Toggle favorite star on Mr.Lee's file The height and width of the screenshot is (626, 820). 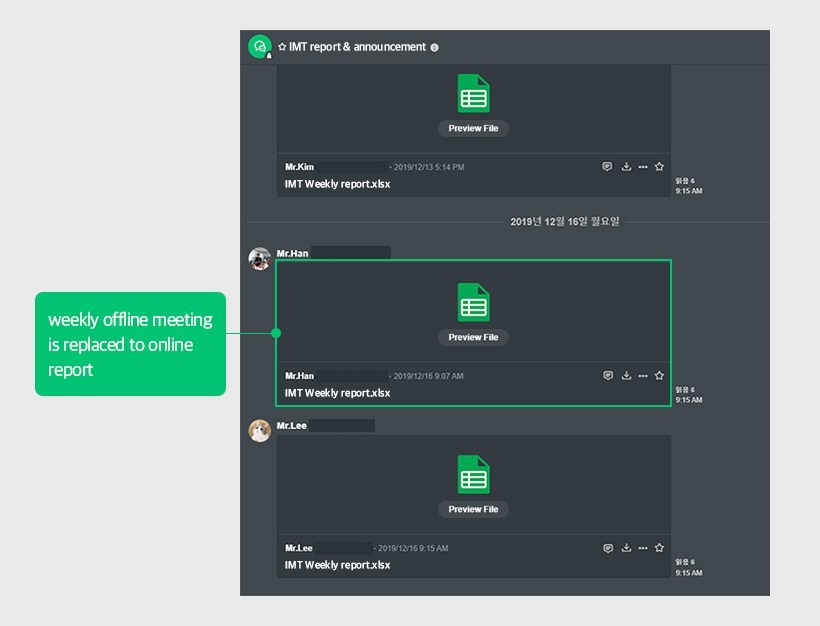point(659,548)
